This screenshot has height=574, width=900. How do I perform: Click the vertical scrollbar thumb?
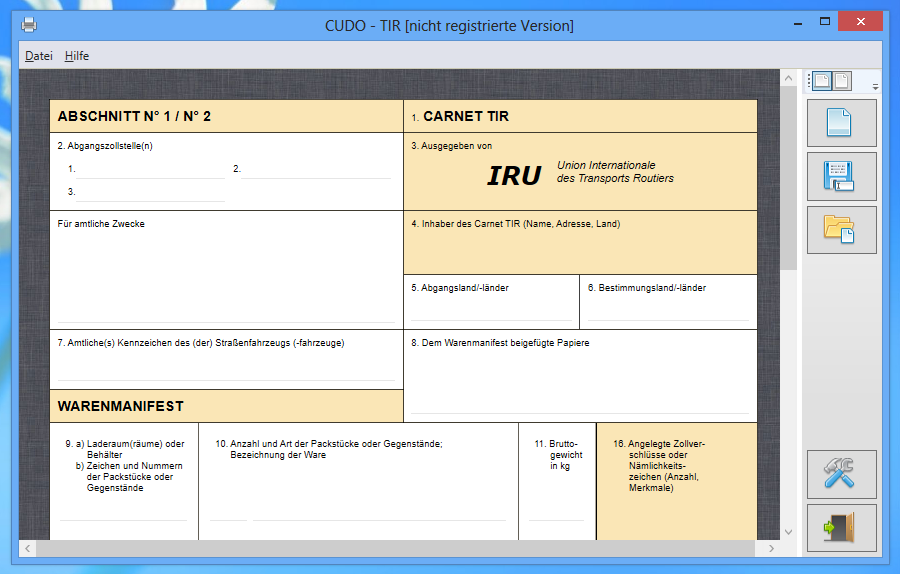[789, 178]
